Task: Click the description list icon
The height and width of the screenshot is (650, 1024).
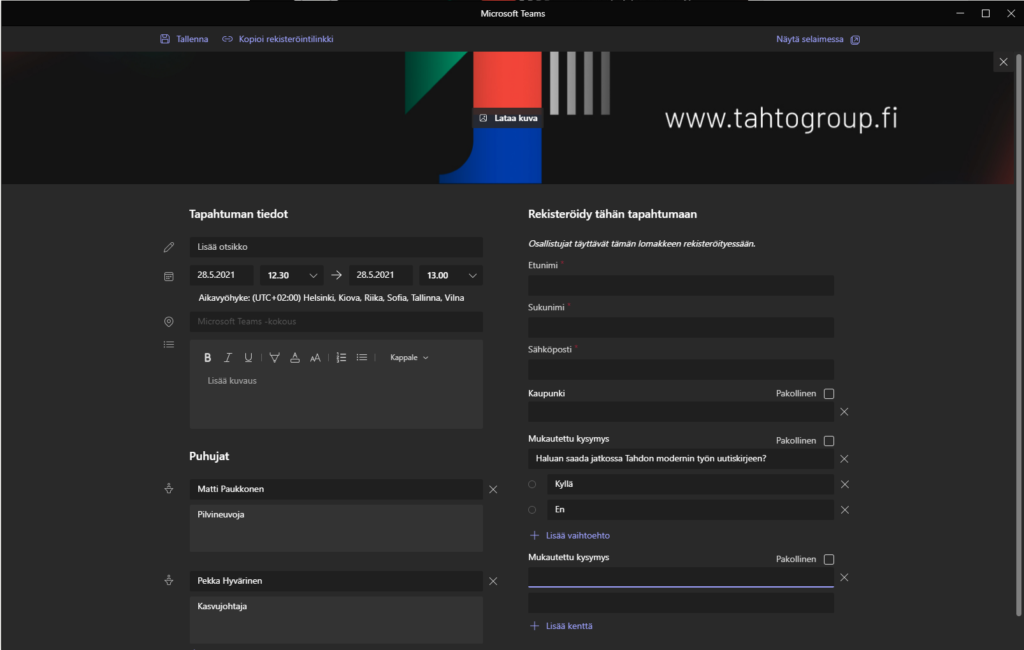Action: (x=169, y=345)
